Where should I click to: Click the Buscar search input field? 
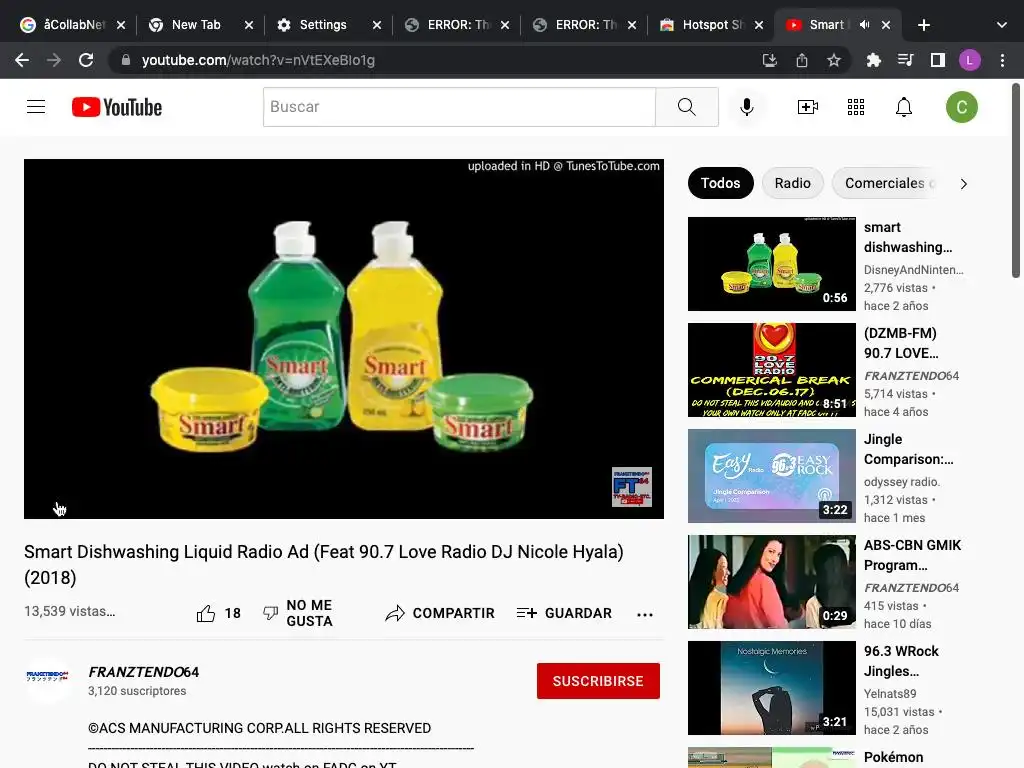click(459, 106)
